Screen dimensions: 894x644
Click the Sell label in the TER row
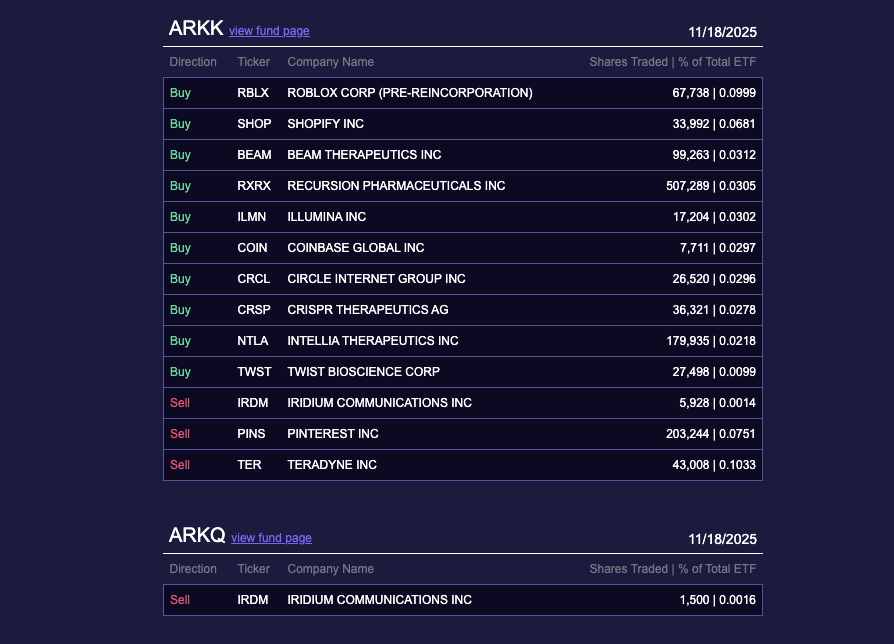(180, 465)
